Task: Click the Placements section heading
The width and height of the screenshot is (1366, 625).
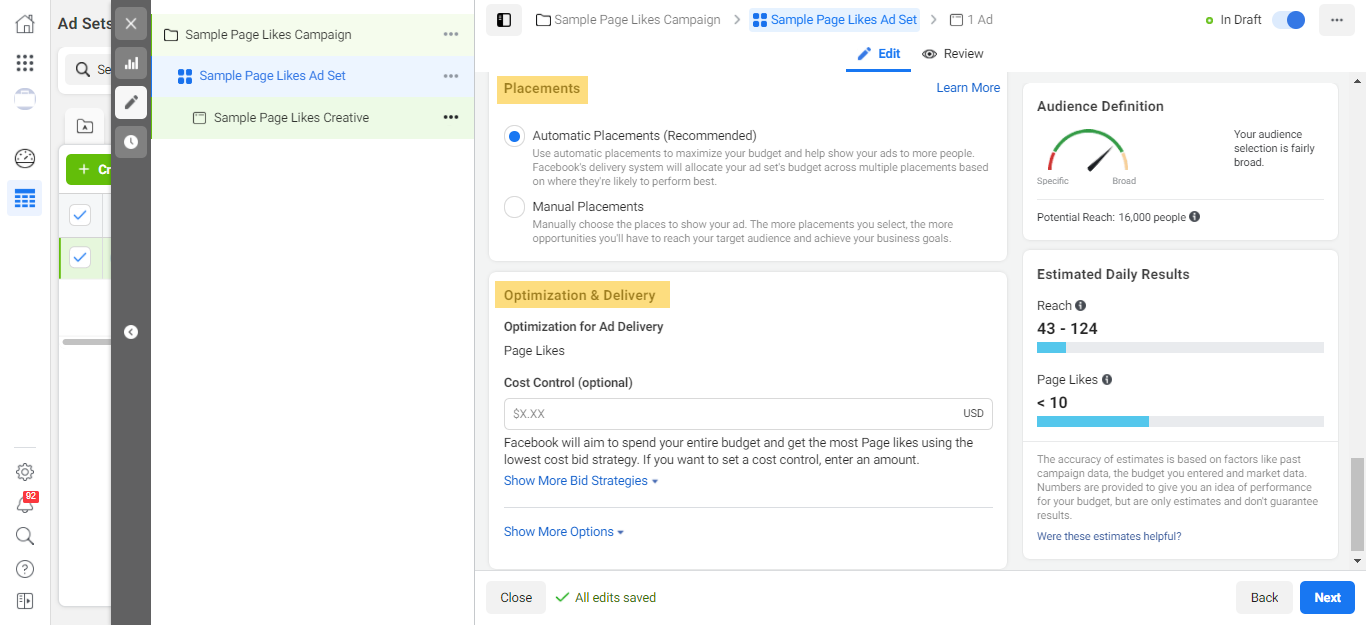Action: 542,89
